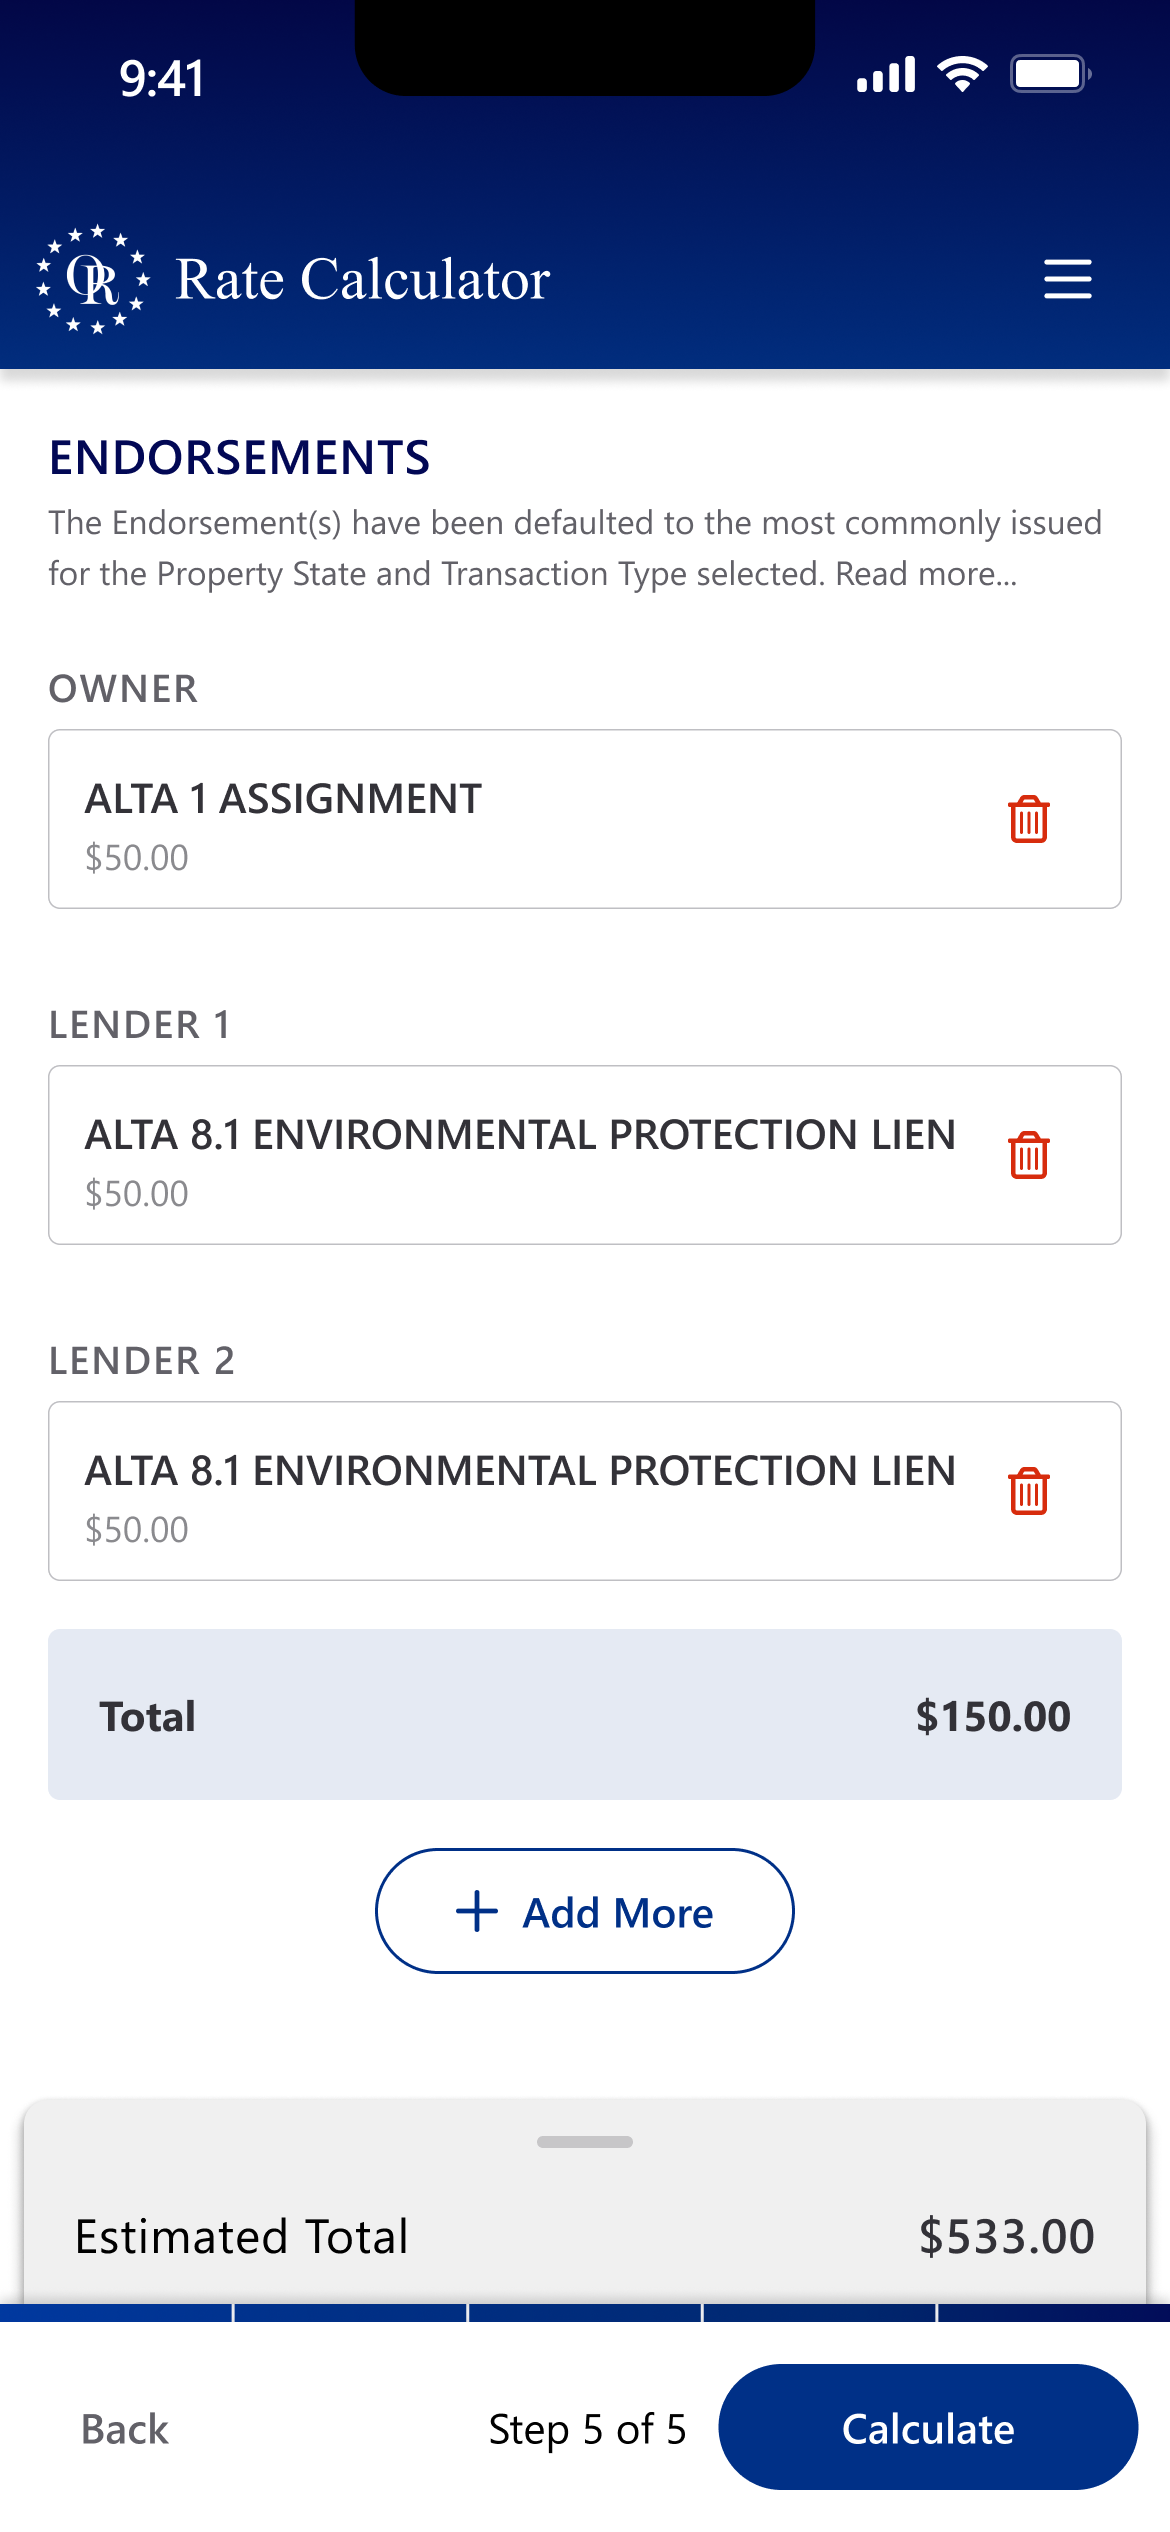Tap the first progress bar segment
The width and height of the screenshot is (1170, 2532).
[115, 2313]
